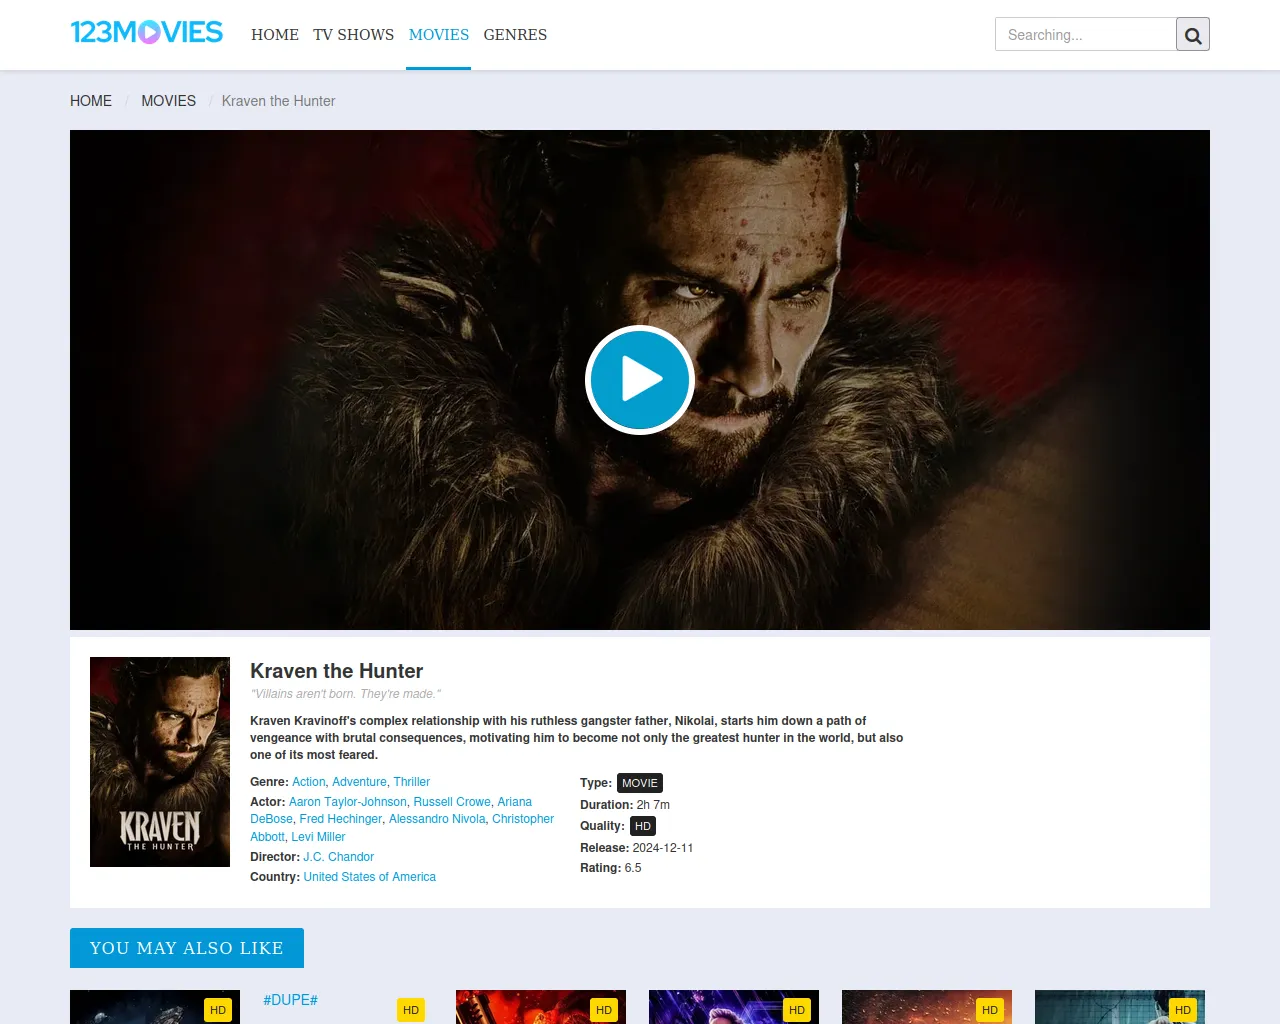Viewport: 1280px width, 1024px height.
Task: Click the Kraven the Hunter title heading
Action: point(336,671)
